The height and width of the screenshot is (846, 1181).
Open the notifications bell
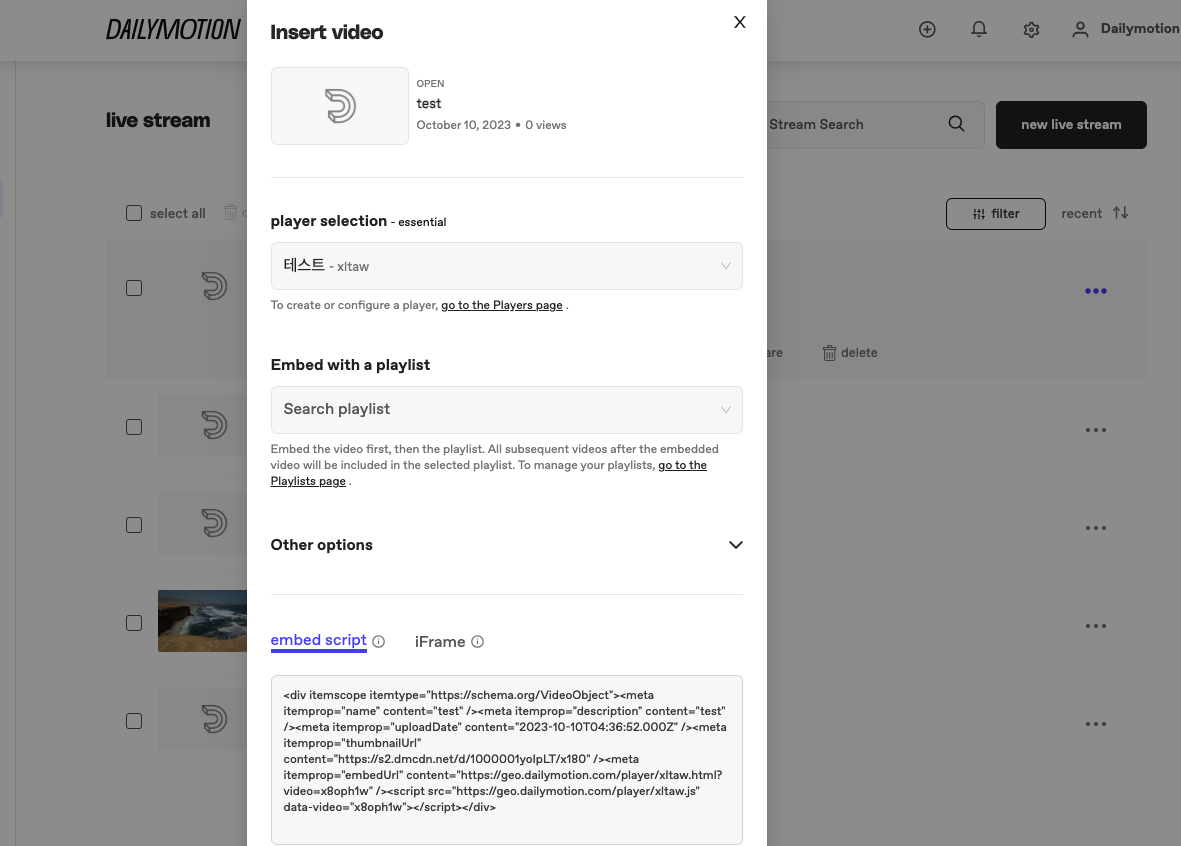point(979,29)
